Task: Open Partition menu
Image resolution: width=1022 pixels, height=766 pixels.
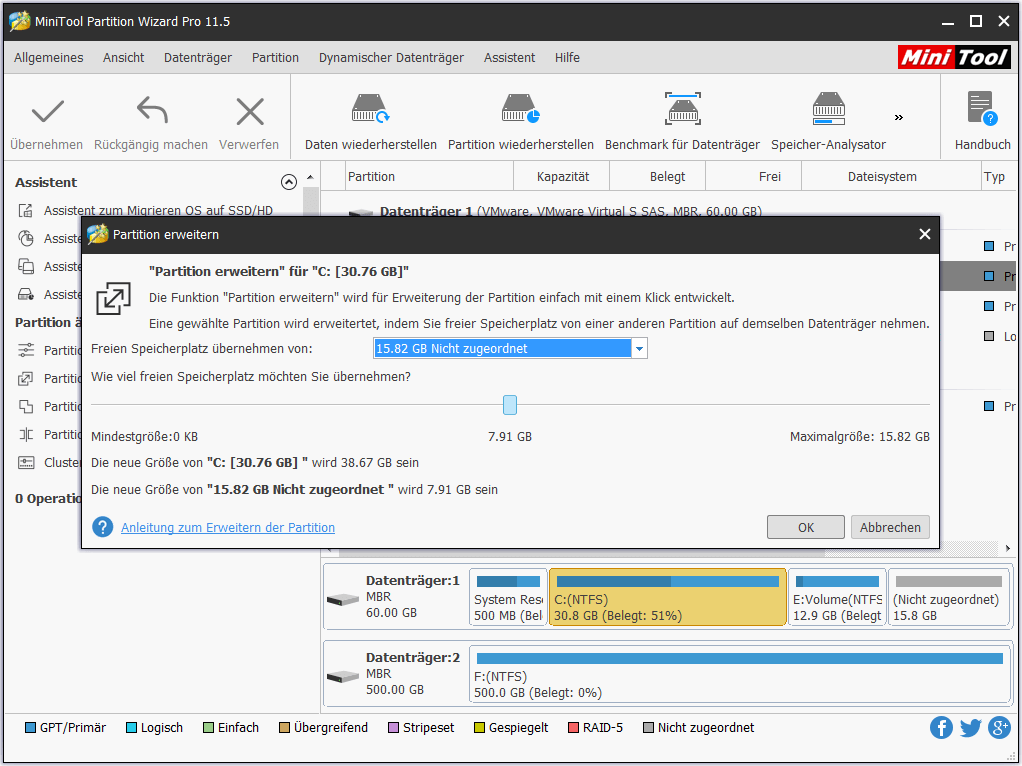Action: point(275,57)
